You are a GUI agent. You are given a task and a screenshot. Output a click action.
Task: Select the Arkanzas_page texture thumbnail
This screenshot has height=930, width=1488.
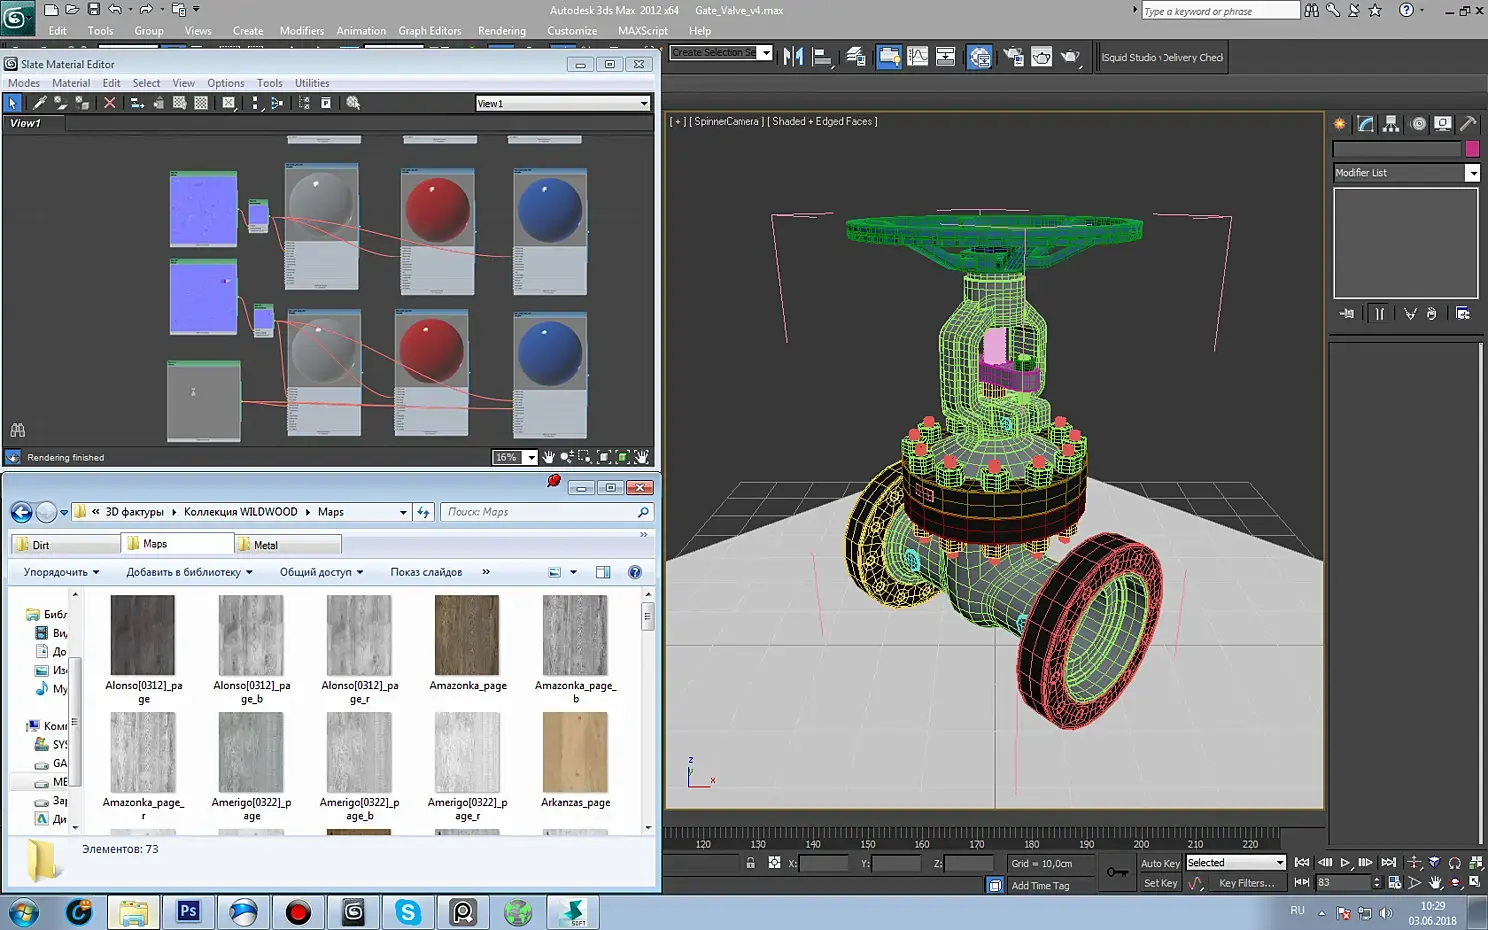coord(575,753)
